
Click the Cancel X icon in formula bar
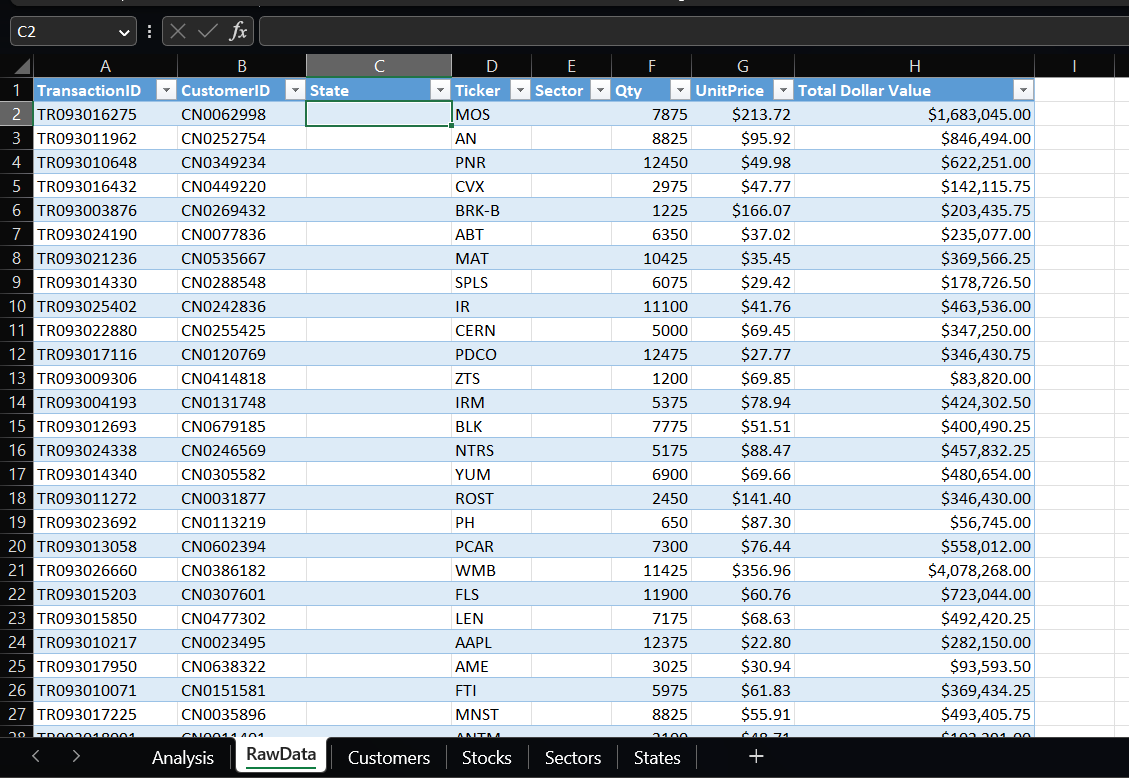pyautogui.click(x=179, y=31)
